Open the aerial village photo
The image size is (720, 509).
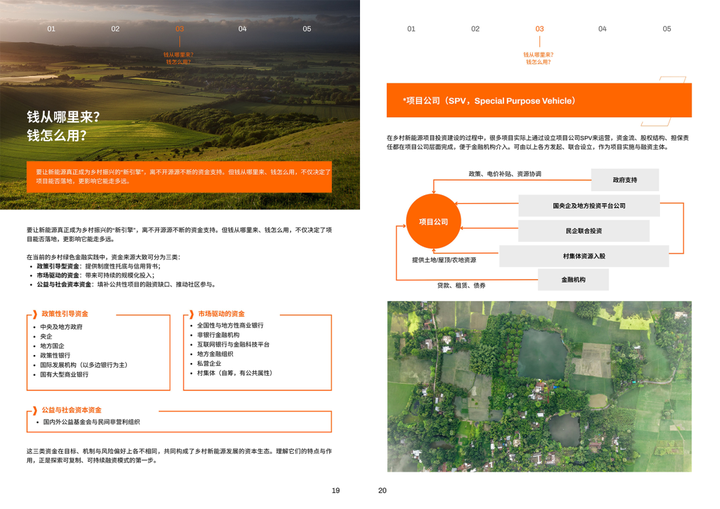[539, 386]
